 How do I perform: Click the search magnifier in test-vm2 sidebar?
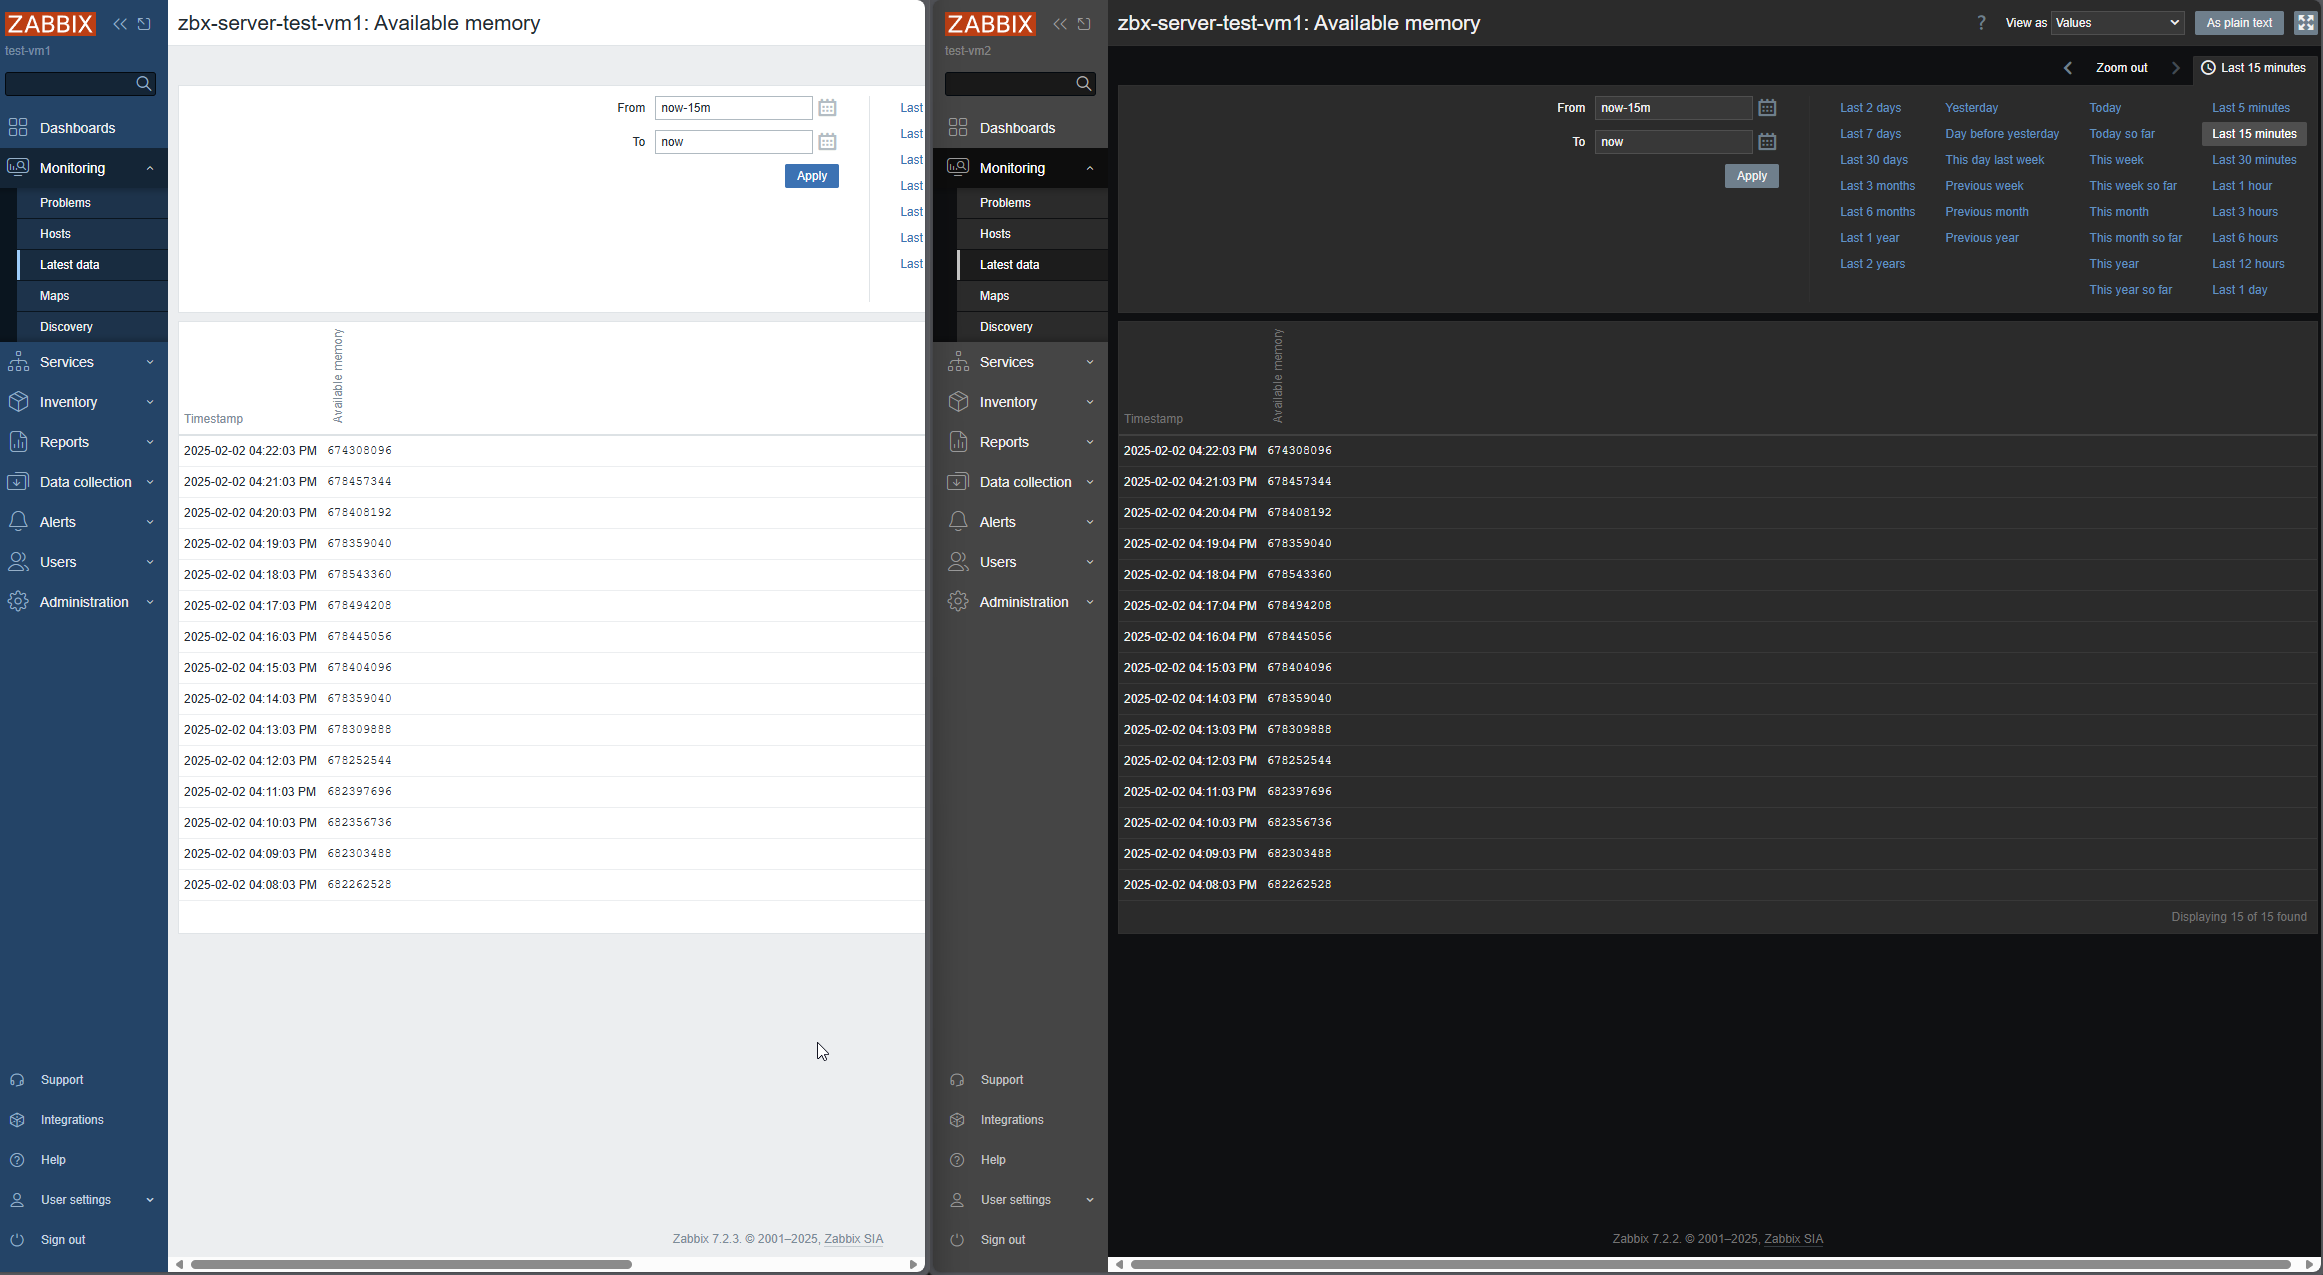coord(1084,84)
